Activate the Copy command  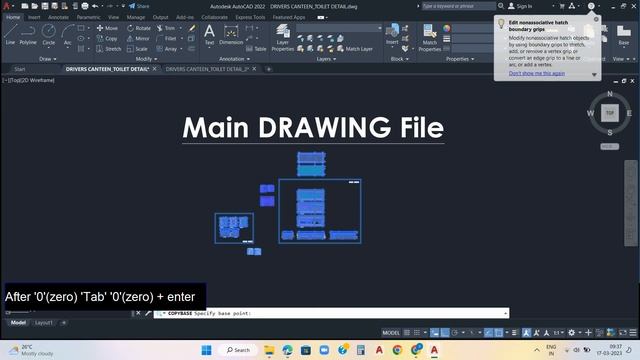[x=107, y=38]
